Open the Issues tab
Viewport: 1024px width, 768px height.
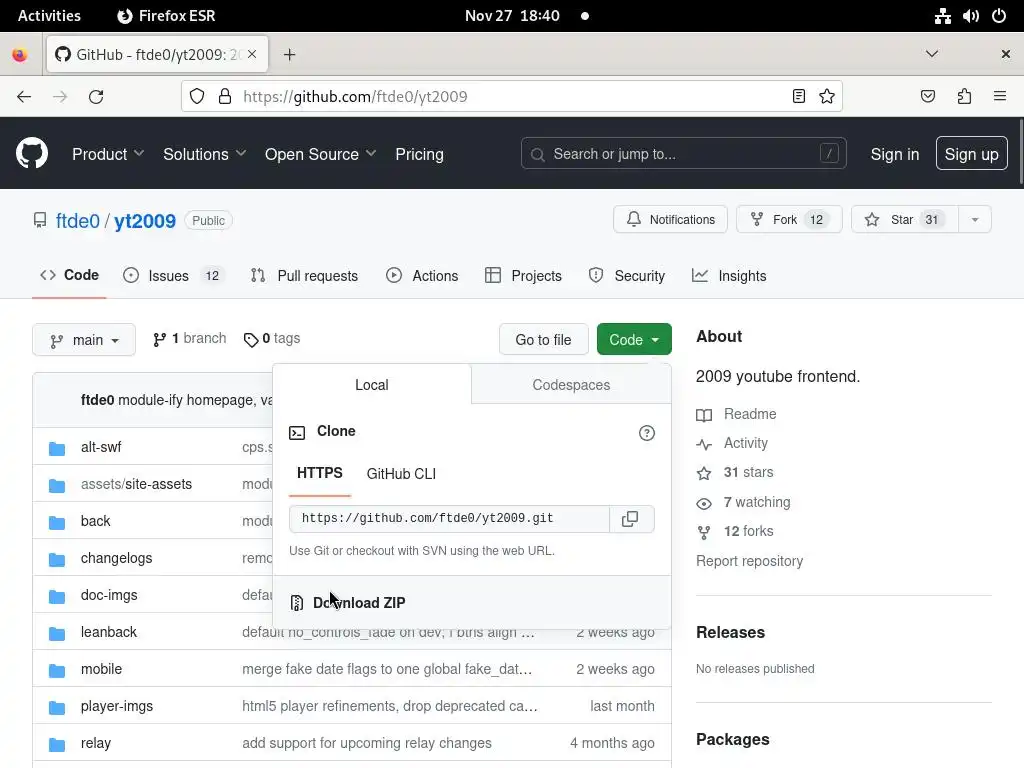click(x=174, y=276)
